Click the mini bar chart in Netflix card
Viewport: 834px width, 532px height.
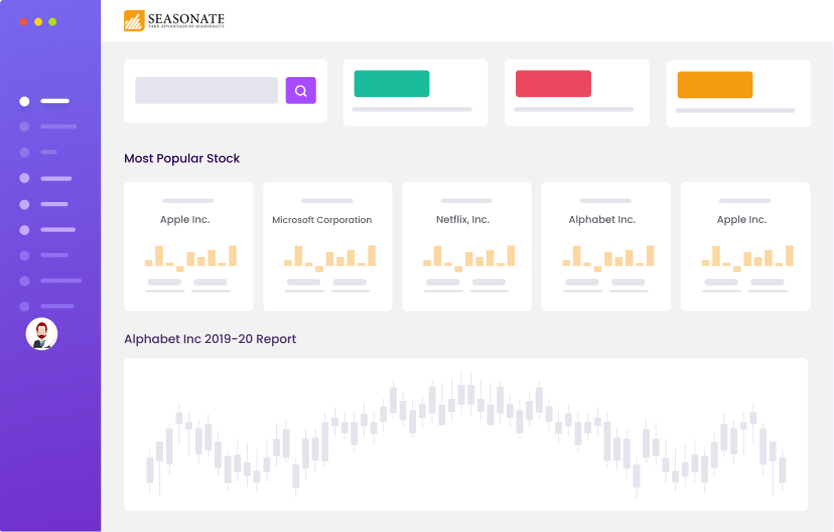(x=467, y=257)
